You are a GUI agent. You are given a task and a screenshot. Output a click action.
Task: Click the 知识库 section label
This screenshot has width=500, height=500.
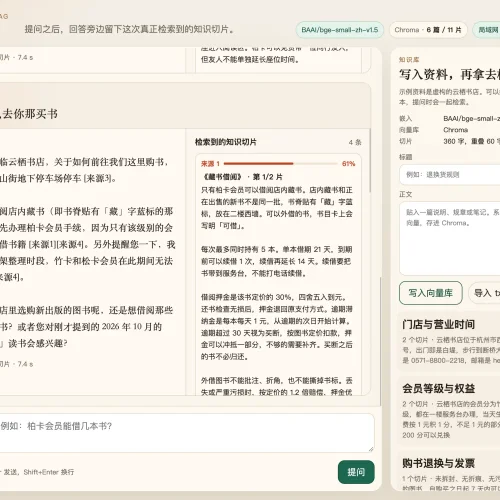coord(409,60)
